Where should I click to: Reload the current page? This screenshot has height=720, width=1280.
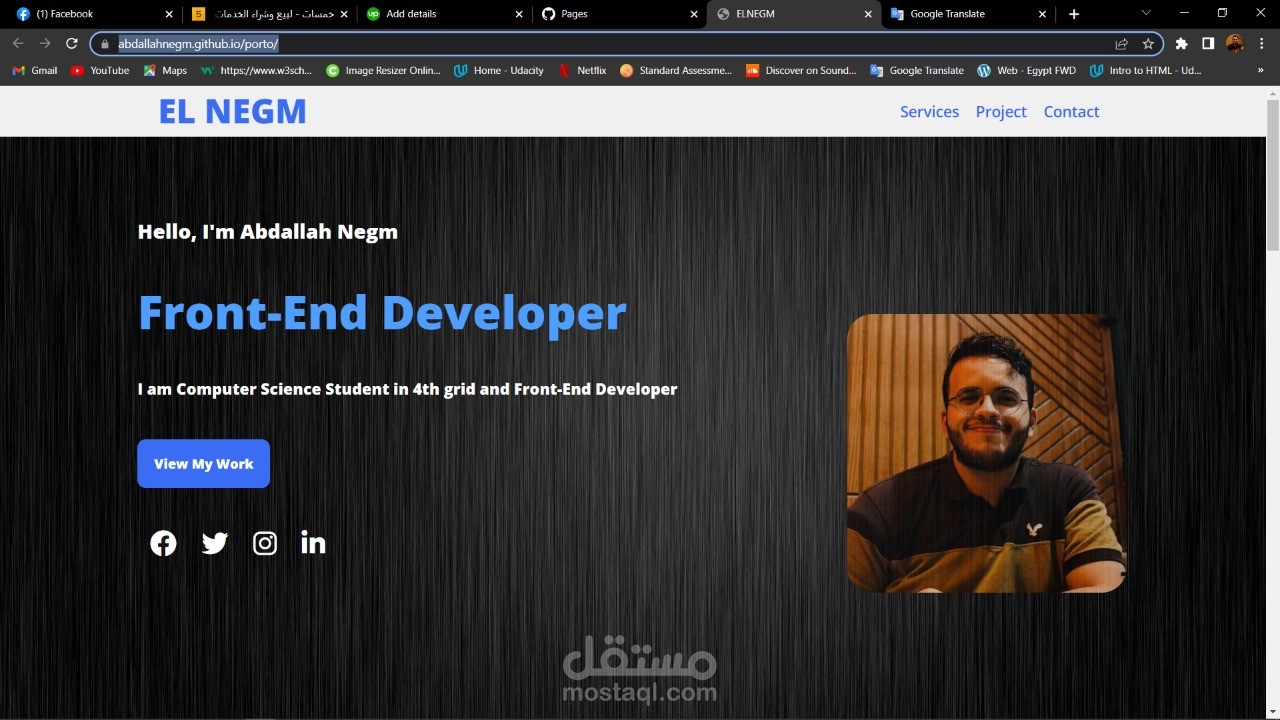(x=72, y=44)
